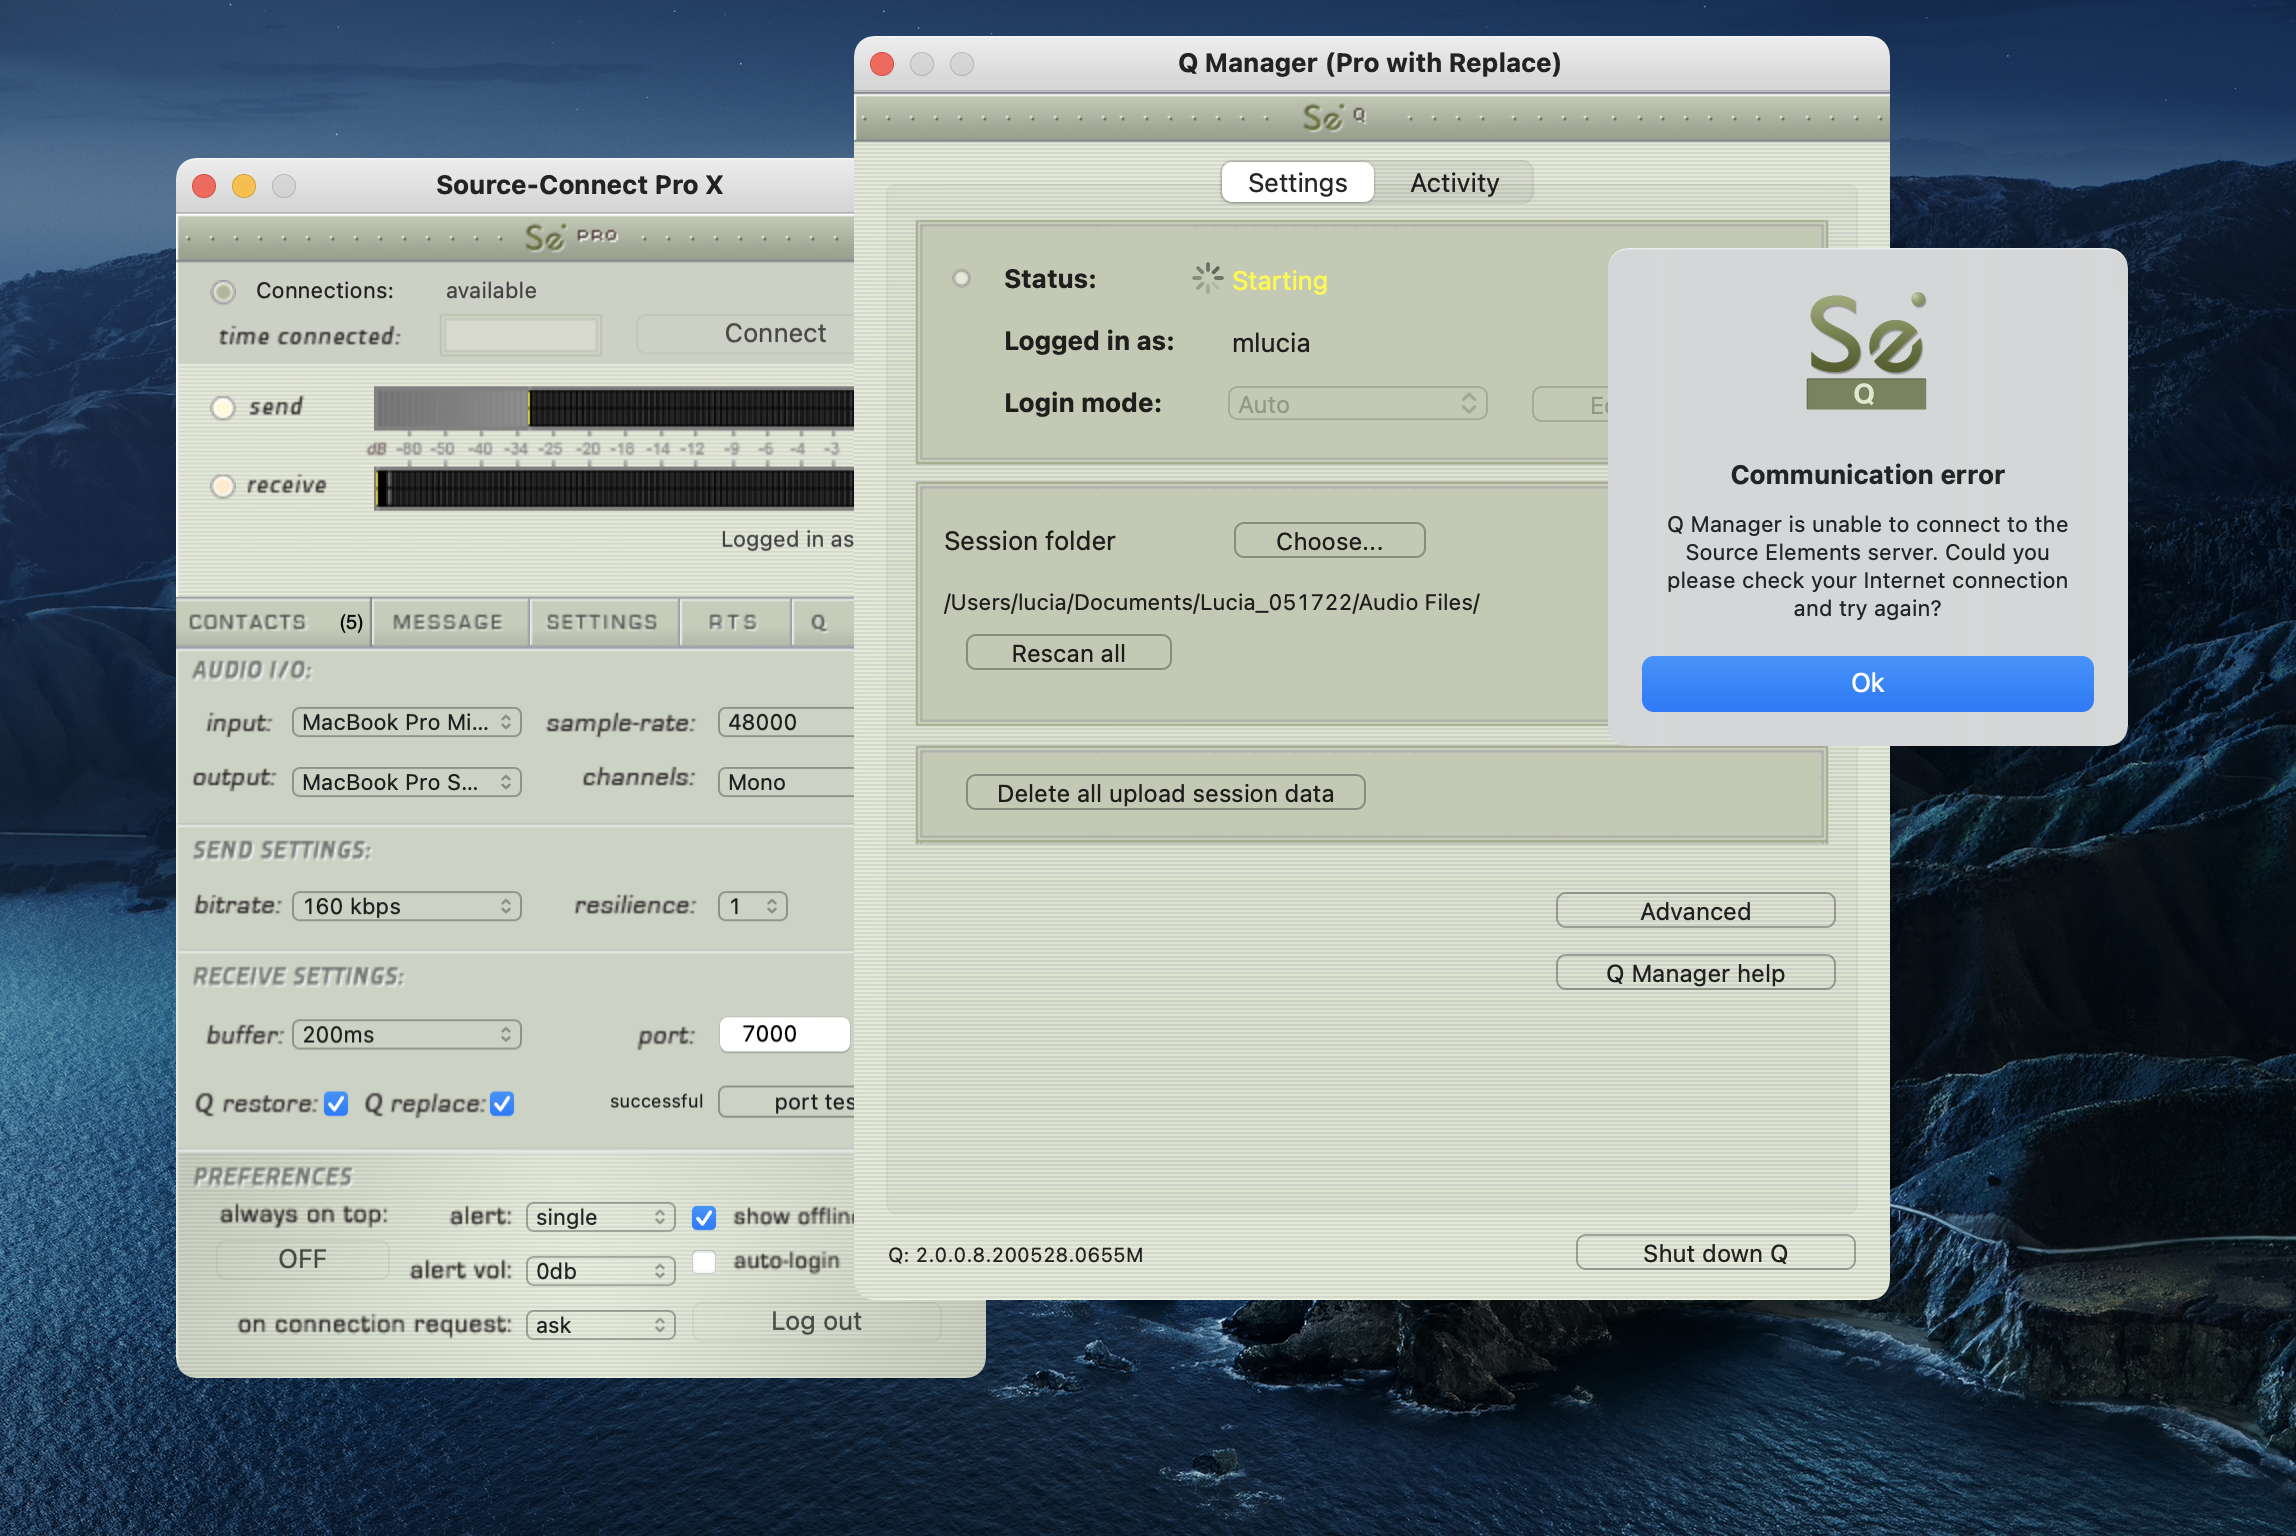
Task: Open the input MacBook Pro Mi... dropdown
Action: [406, 722]
